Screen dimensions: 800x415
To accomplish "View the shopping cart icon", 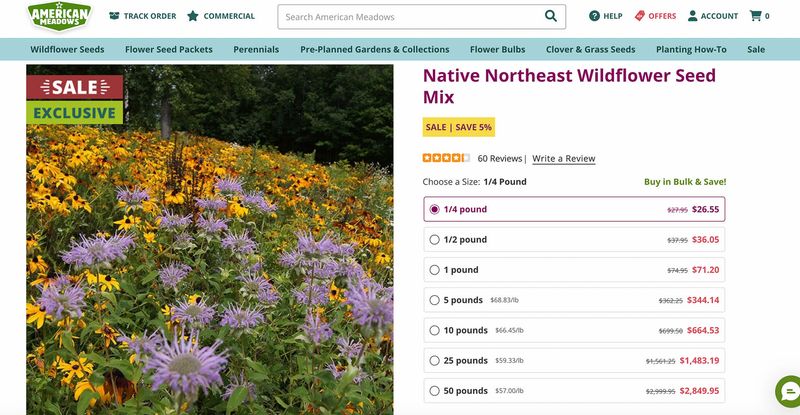I will pyautogui.click(x=755, y=16).
